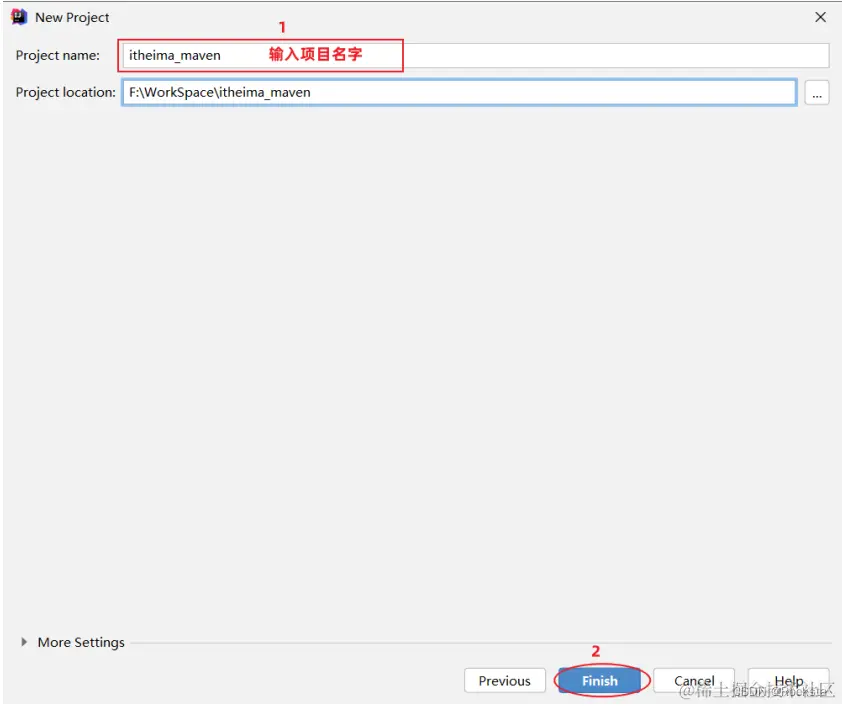This screenshot has height=706, width=842.
Task: Open Help for this dialog
Action: tap(788, 681)
